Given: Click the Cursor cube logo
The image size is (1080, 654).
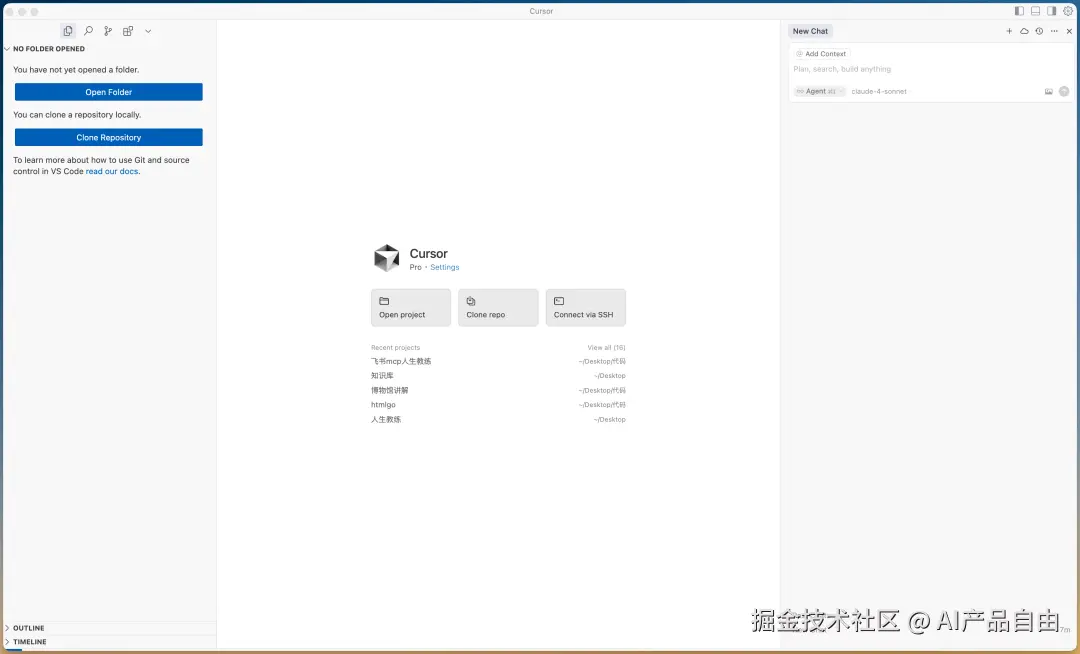Looking at the screenshot, I should pos(386,258).
